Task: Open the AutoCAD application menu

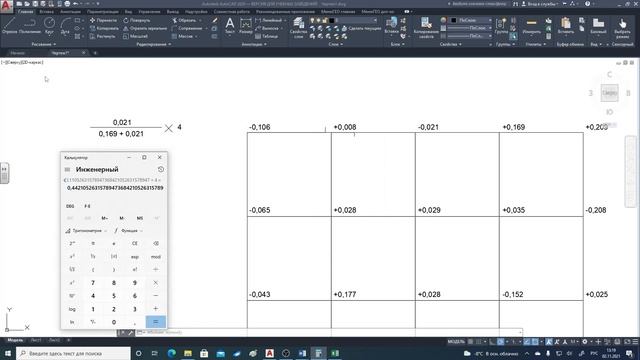Action: pyautogui.click(x=6, y=7)
